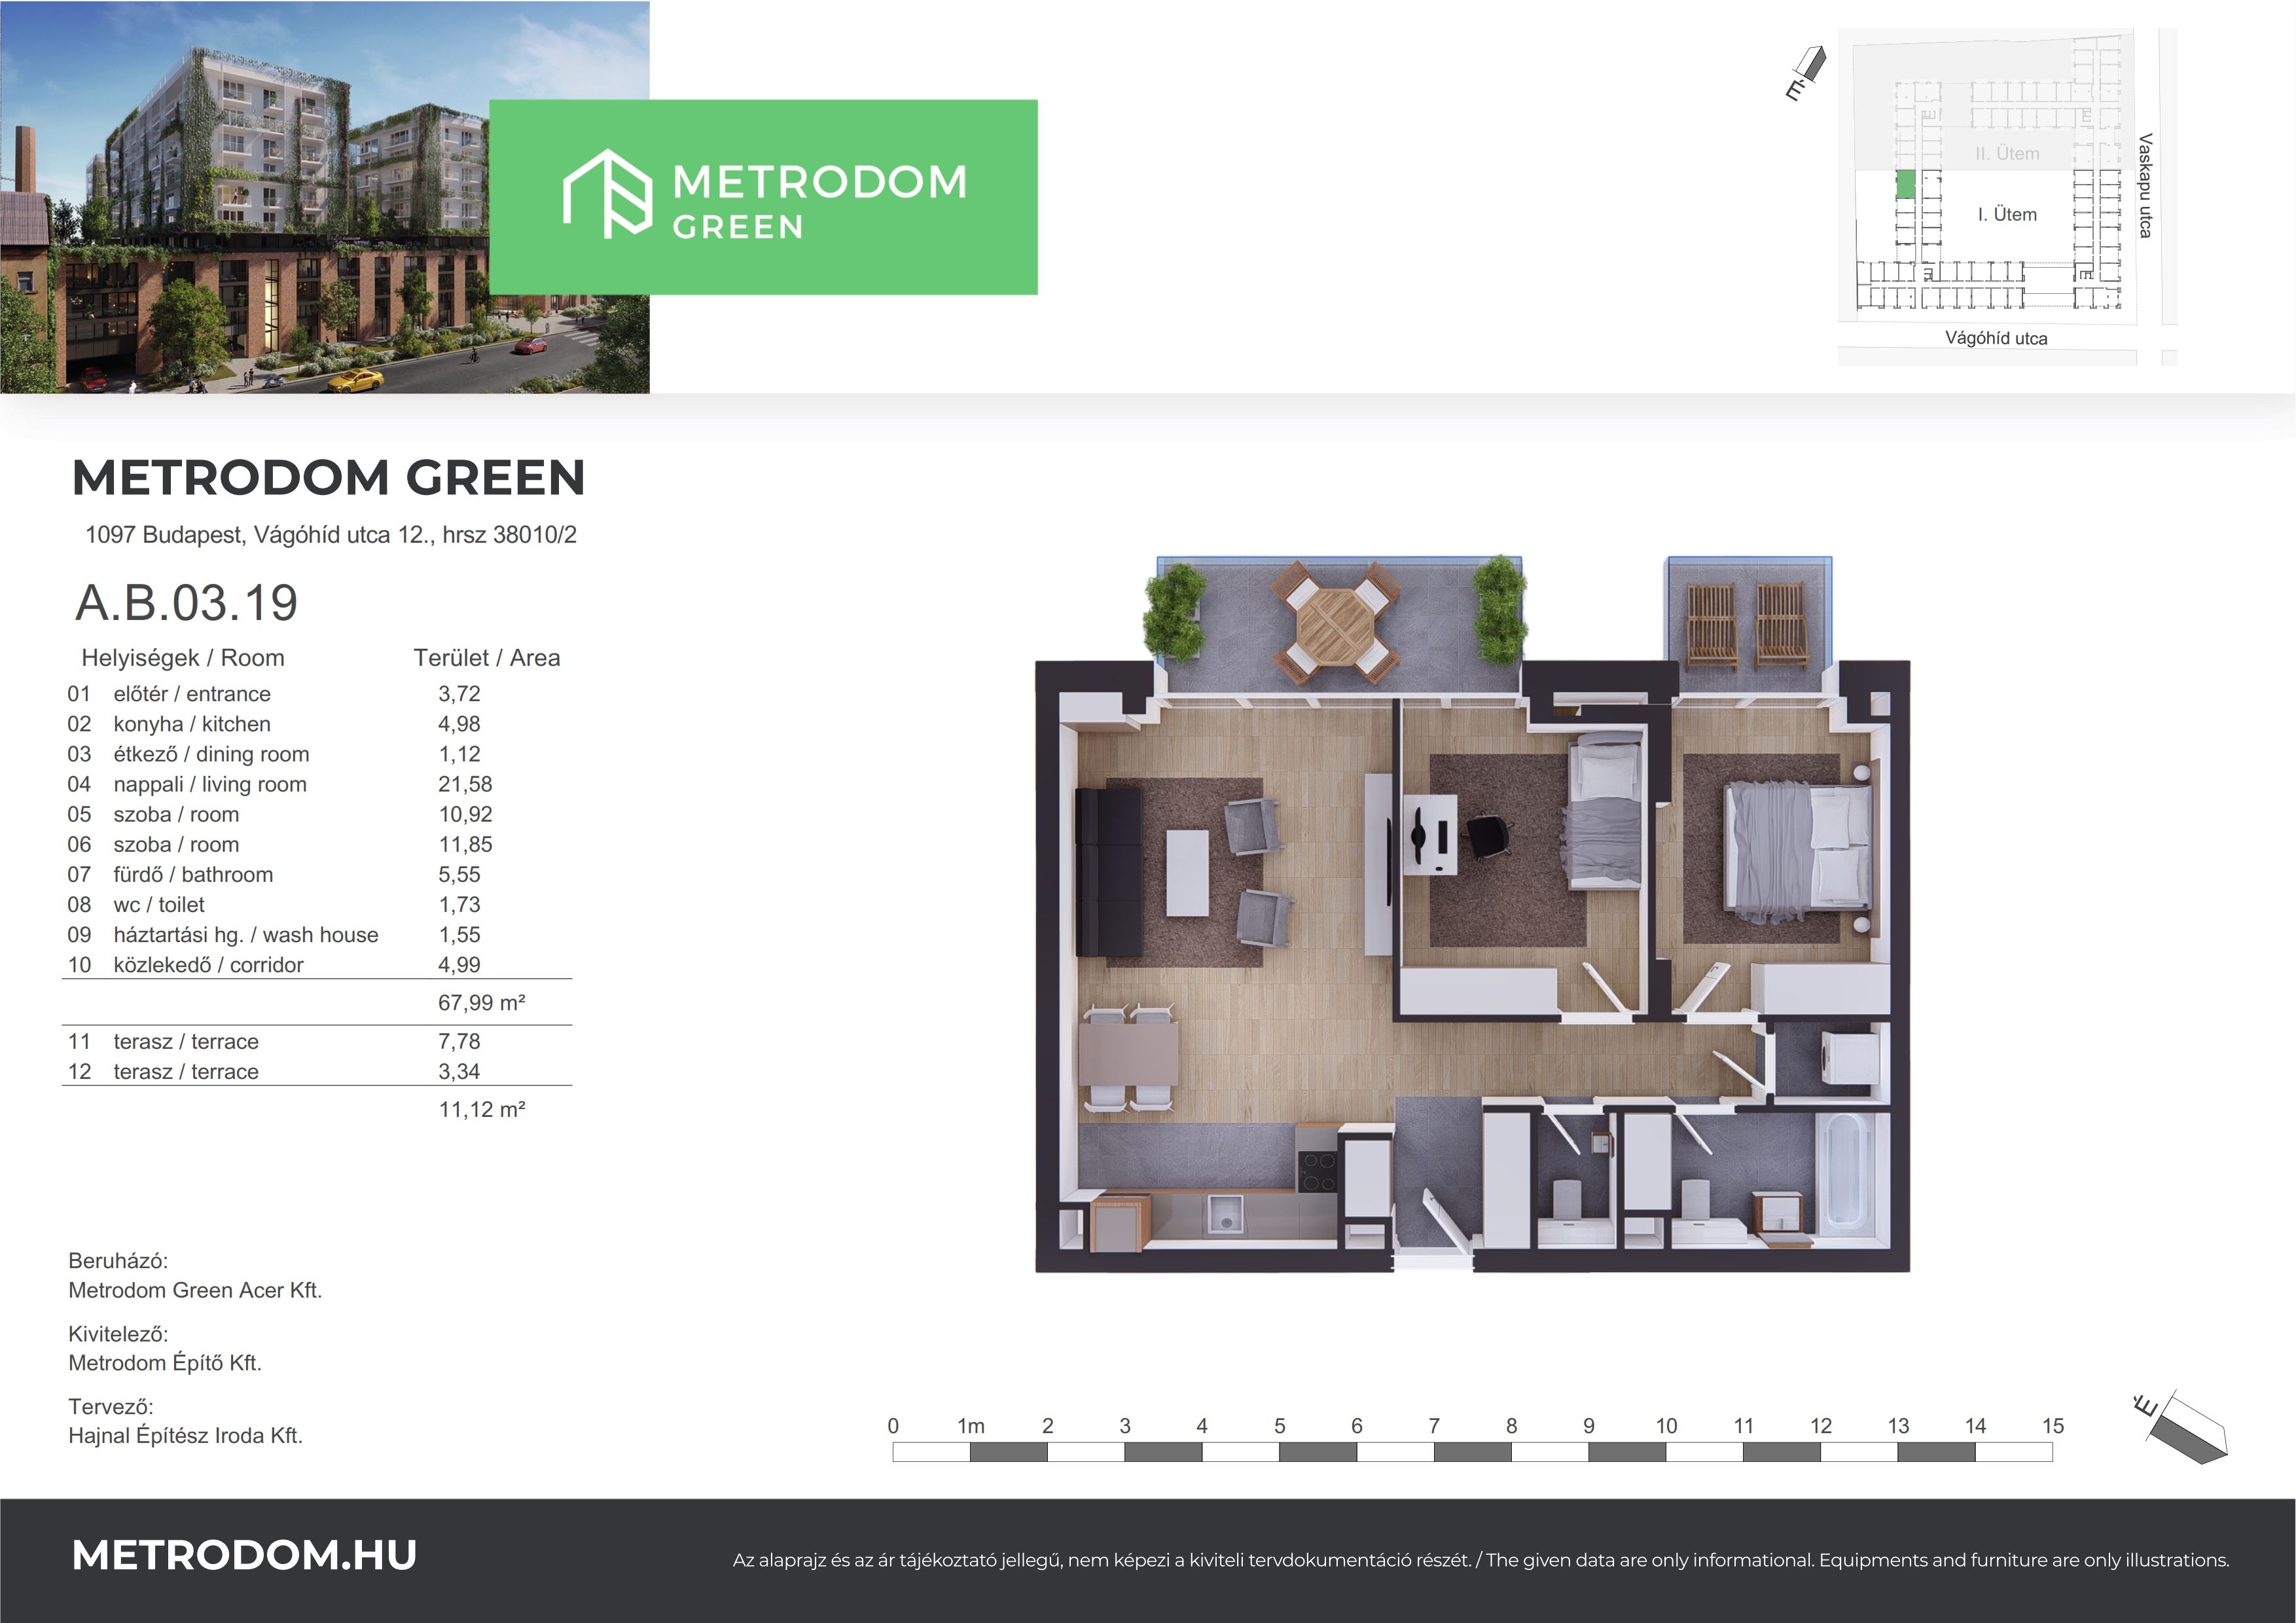Click the "Beruházó:" label

118,1261
